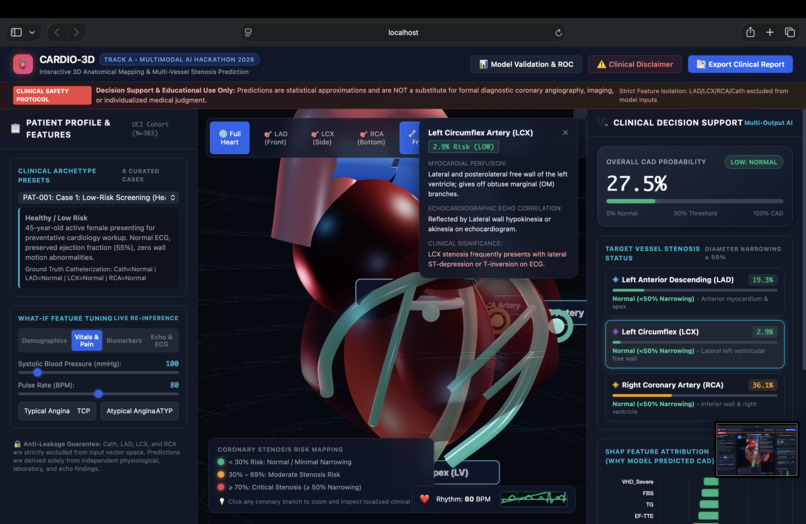
Task: Click the LOW: NORMAL status badge
Action: tap(754, 162)
